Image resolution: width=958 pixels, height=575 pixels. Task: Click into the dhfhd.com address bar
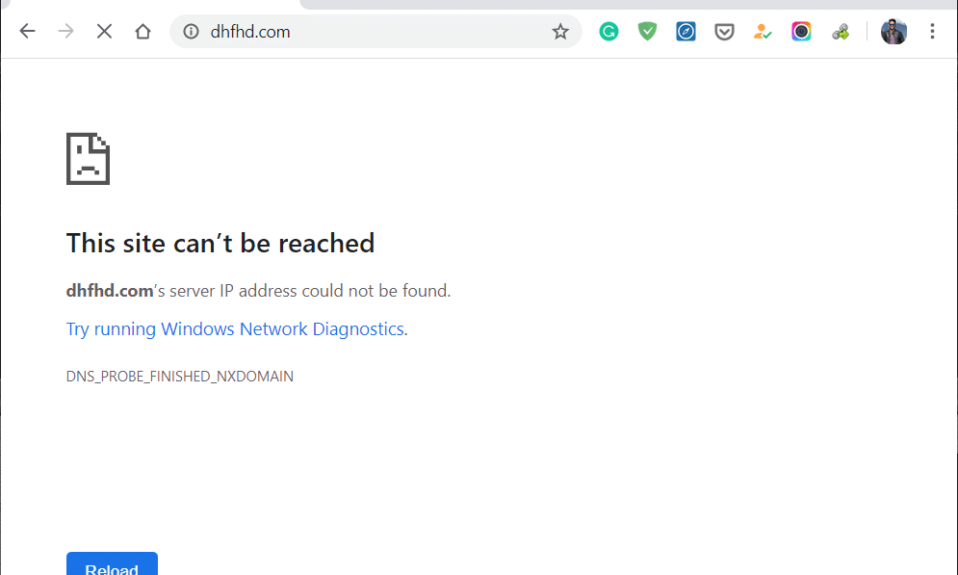coord(367,31)
